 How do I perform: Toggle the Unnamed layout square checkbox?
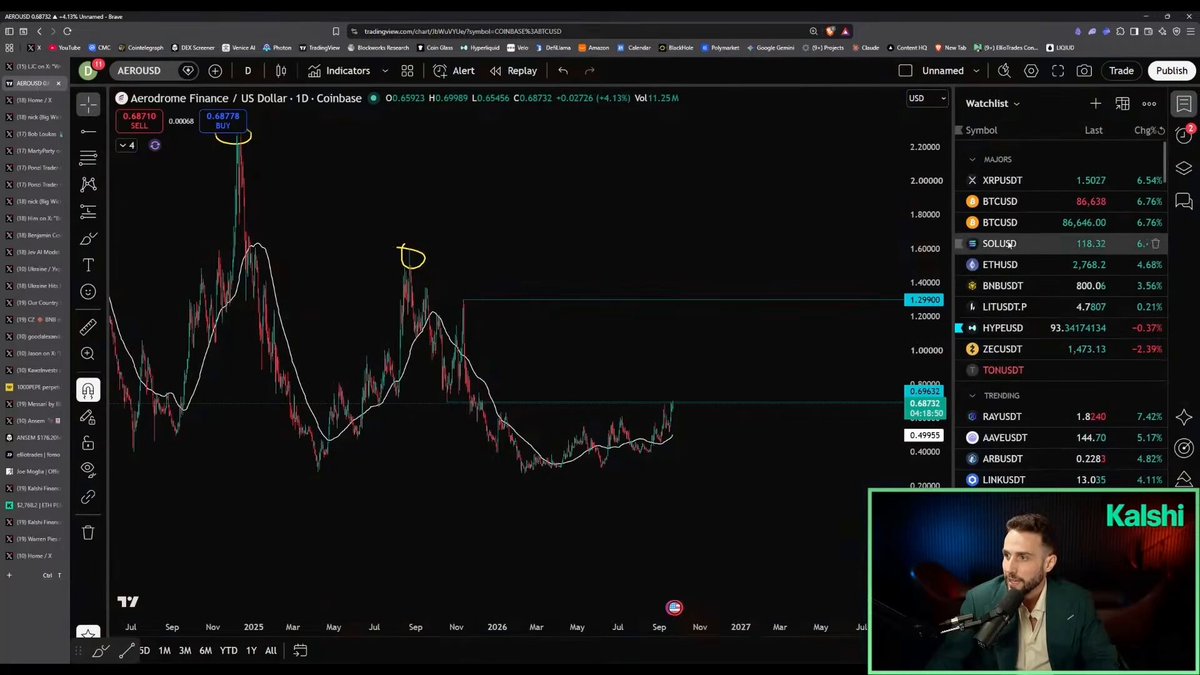pos(906,71)
